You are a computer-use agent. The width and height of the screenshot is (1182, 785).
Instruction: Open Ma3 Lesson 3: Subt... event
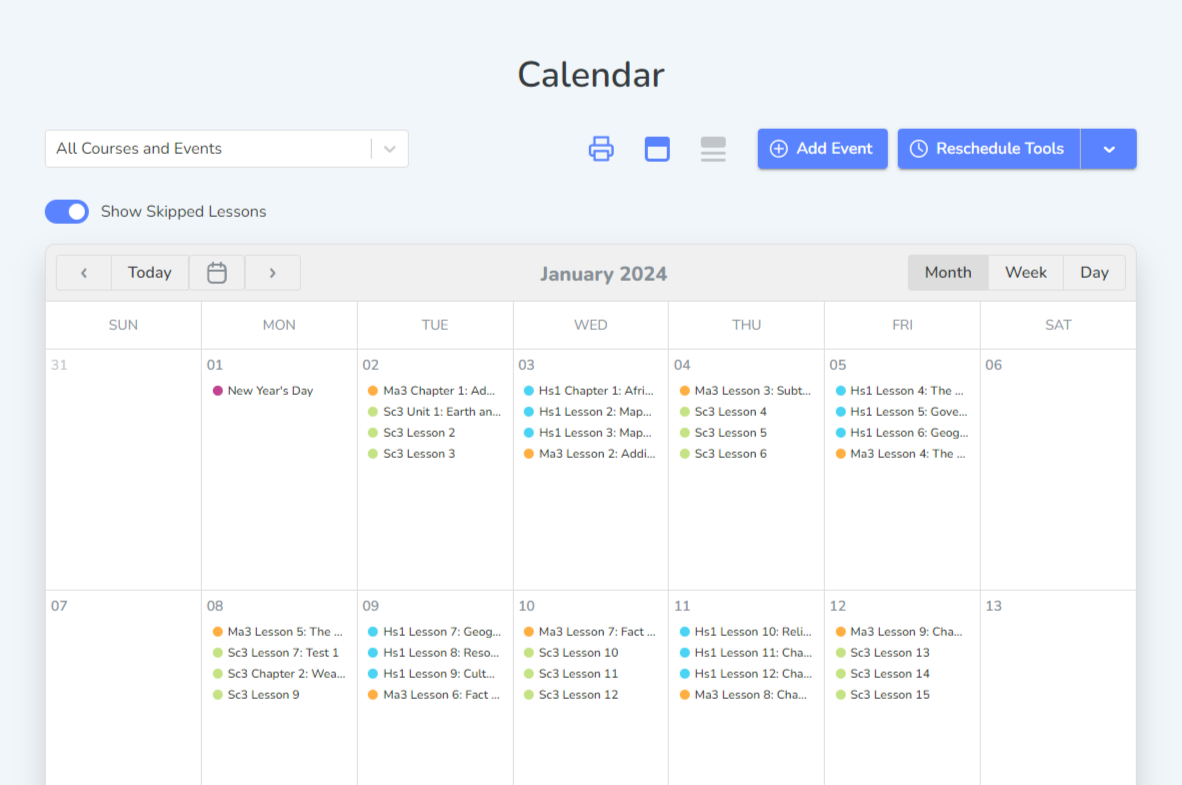746,391
